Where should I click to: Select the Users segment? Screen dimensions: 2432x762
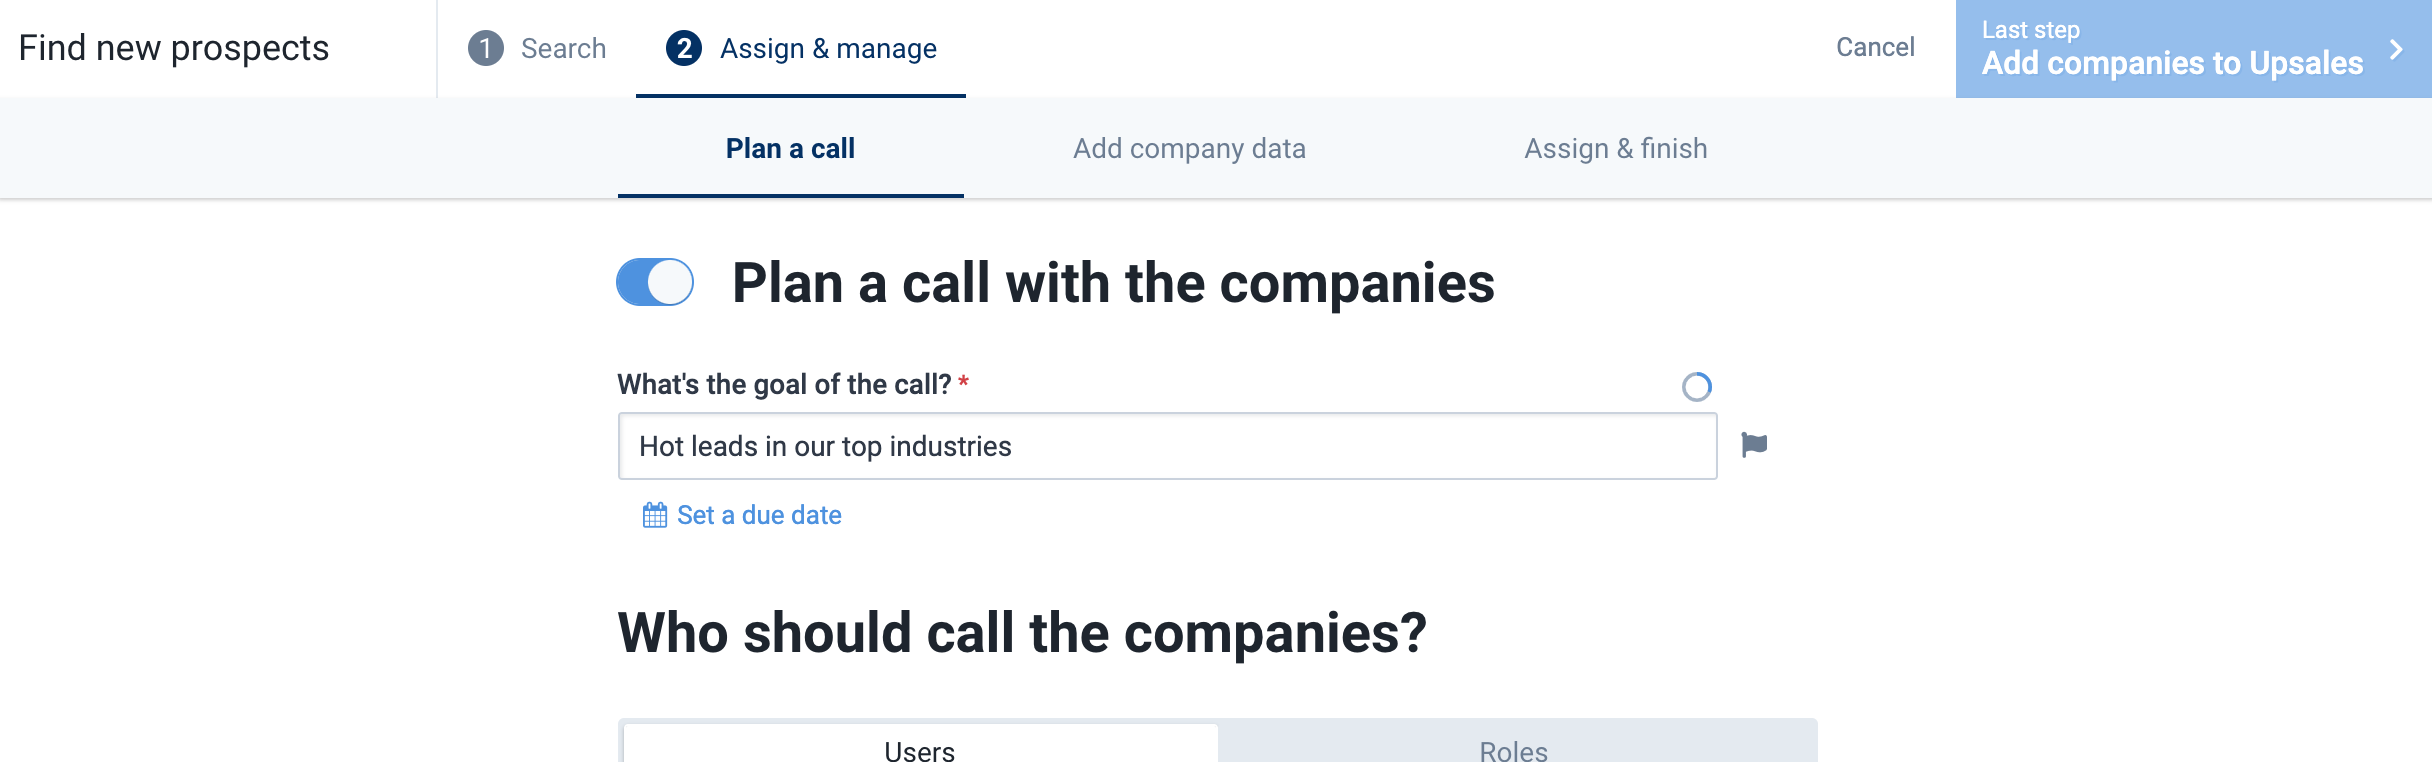click(920, 744)
